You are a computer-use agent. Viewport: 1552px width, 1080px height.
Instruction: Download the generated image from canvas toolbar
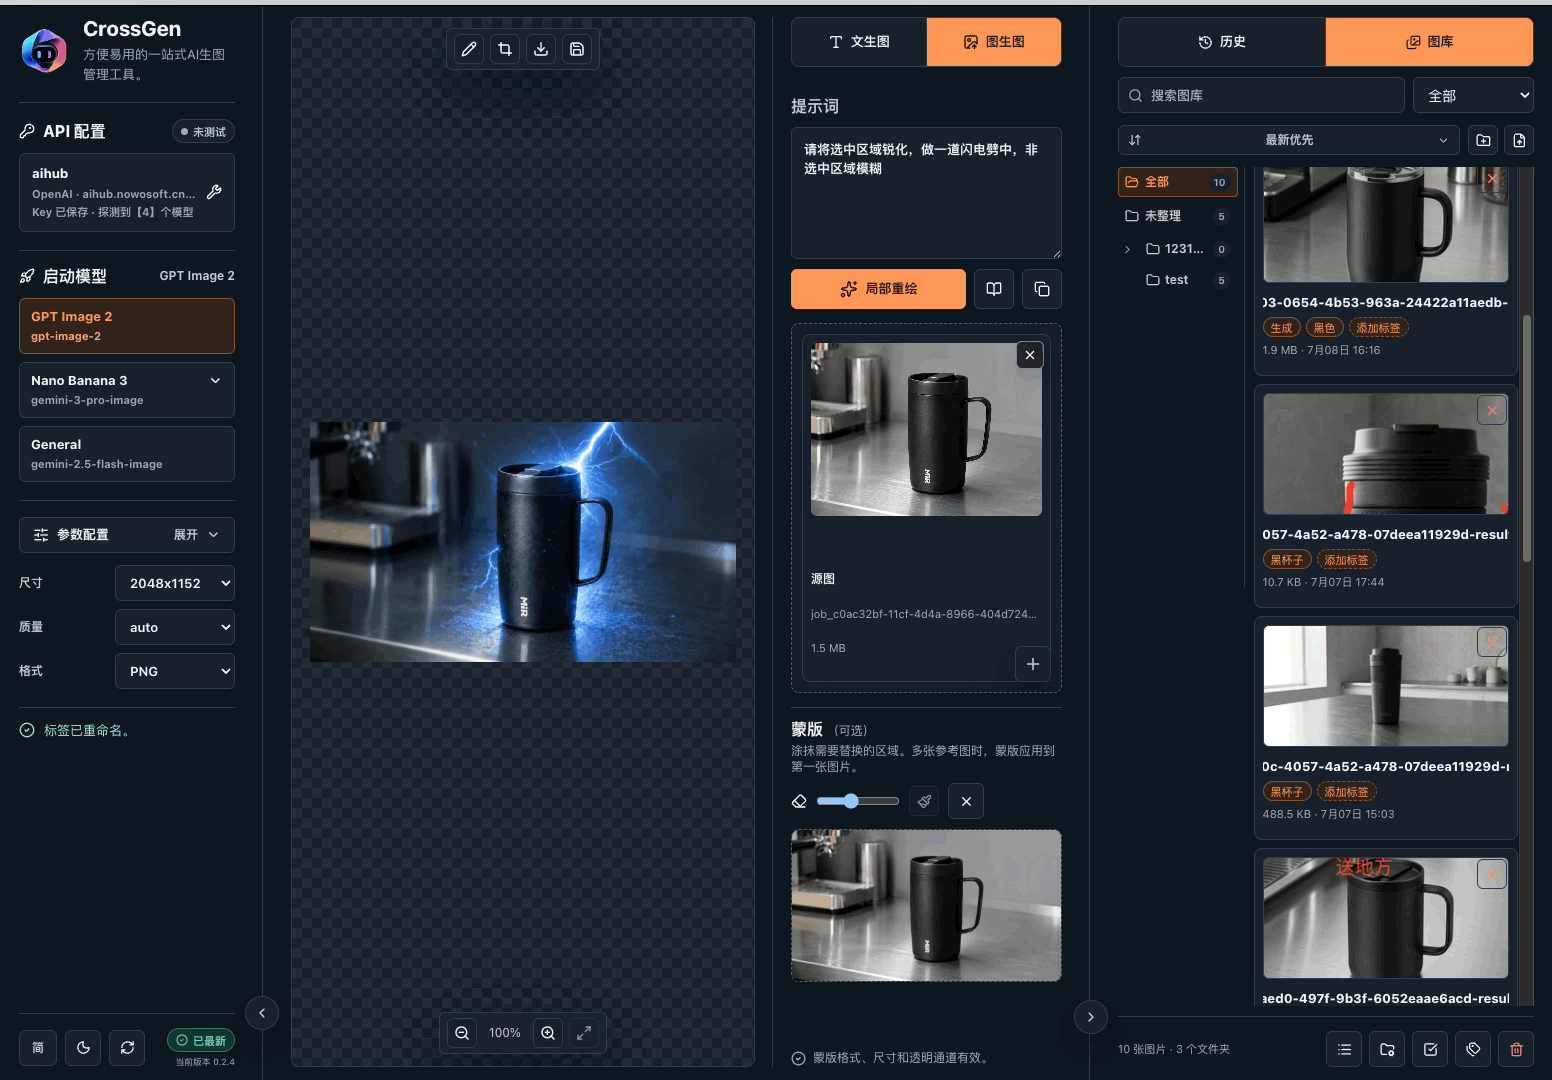(541, 49)
